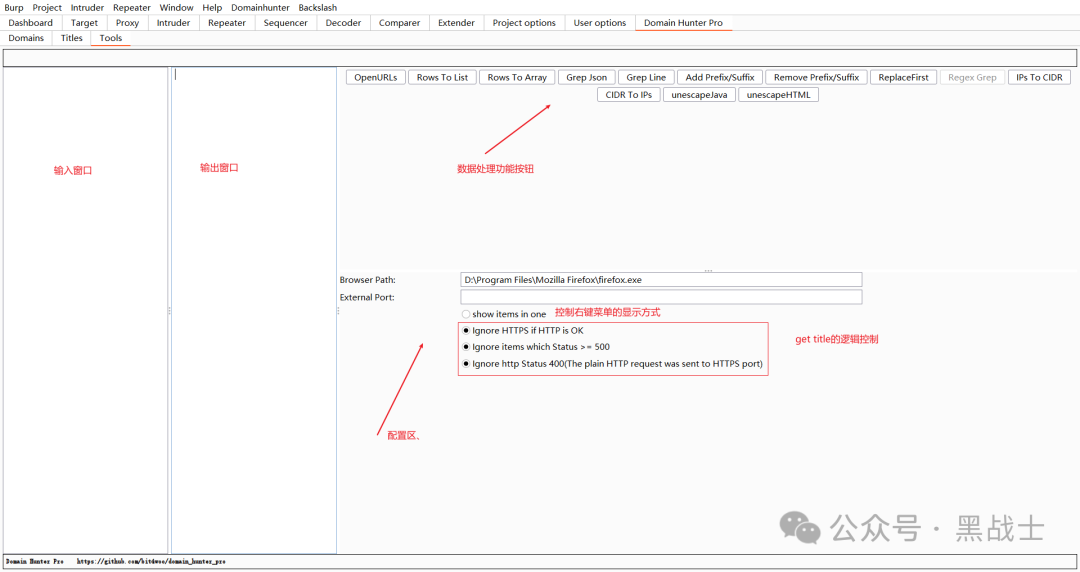Click the unescapeJava button

click(699, 94)
